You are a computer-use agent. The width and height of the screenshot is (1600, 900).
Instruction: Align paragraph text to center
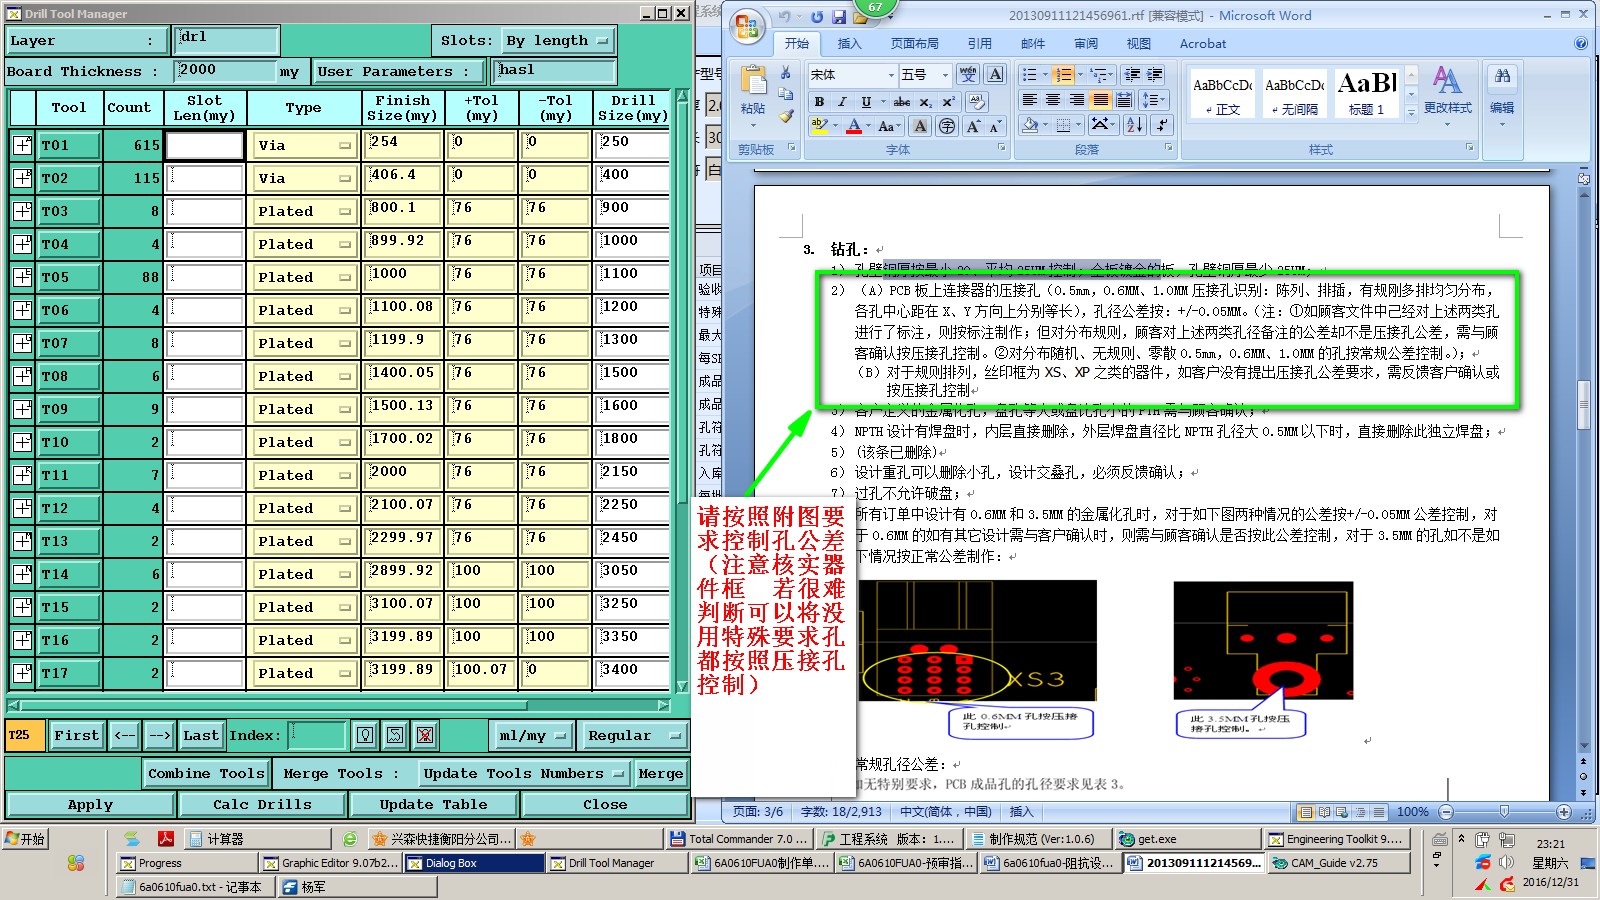tap(1053, 100)
